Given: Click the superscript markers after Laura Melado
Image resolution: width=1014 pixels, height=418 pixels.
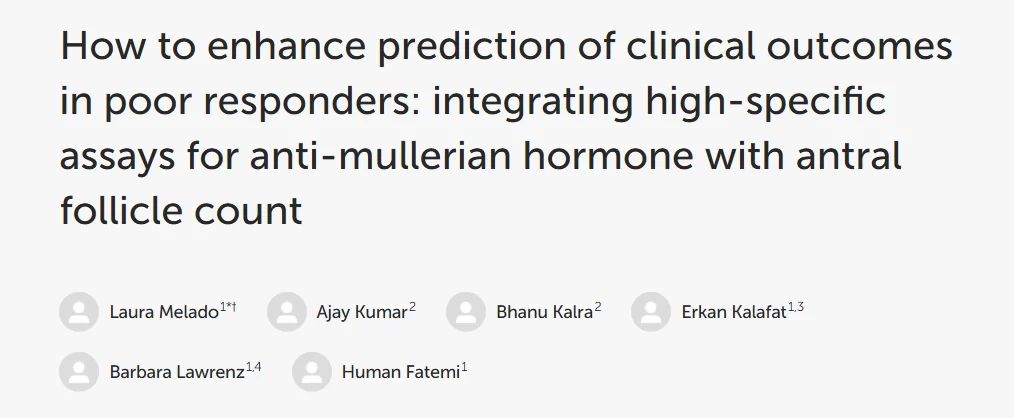Looking at the screenshot, I should point(228,307).
